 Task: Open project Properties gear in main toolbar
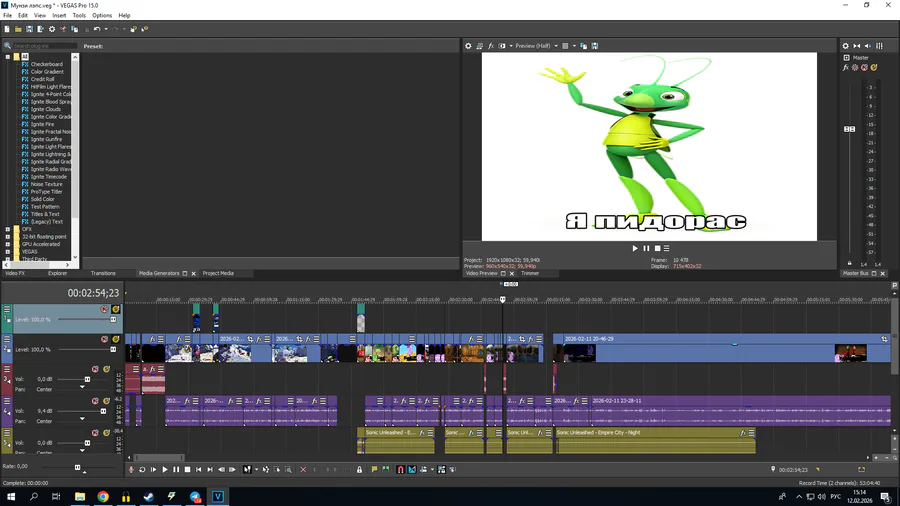coord(52,29)
